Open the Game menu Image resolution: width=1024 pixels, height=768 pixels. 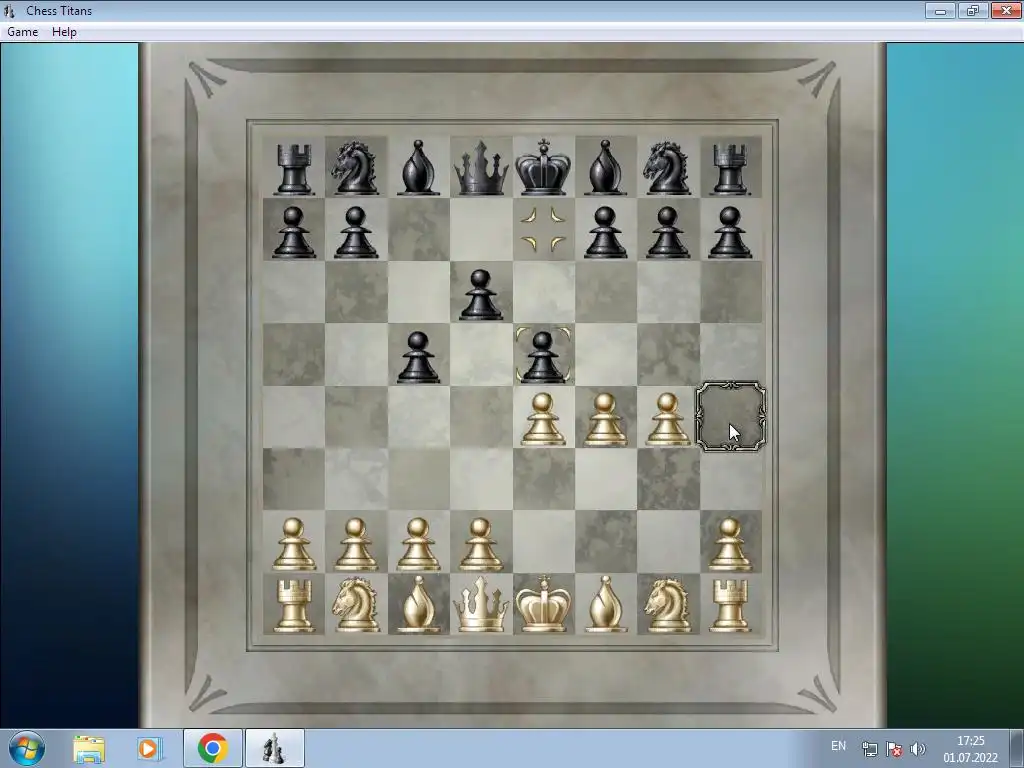[x=23, y=31]
